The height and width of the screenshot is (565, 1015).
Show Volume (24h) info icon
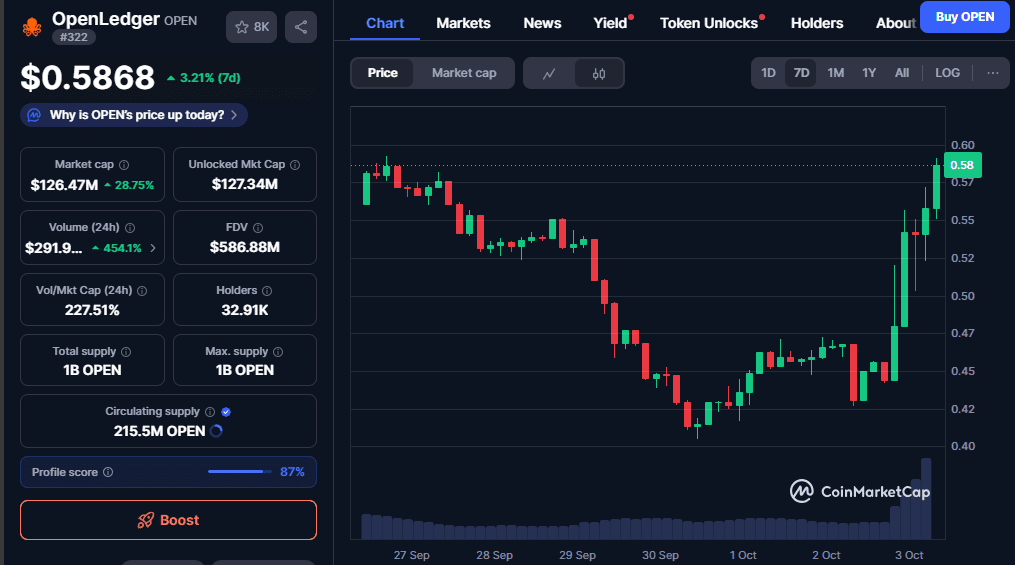point(130,228)
